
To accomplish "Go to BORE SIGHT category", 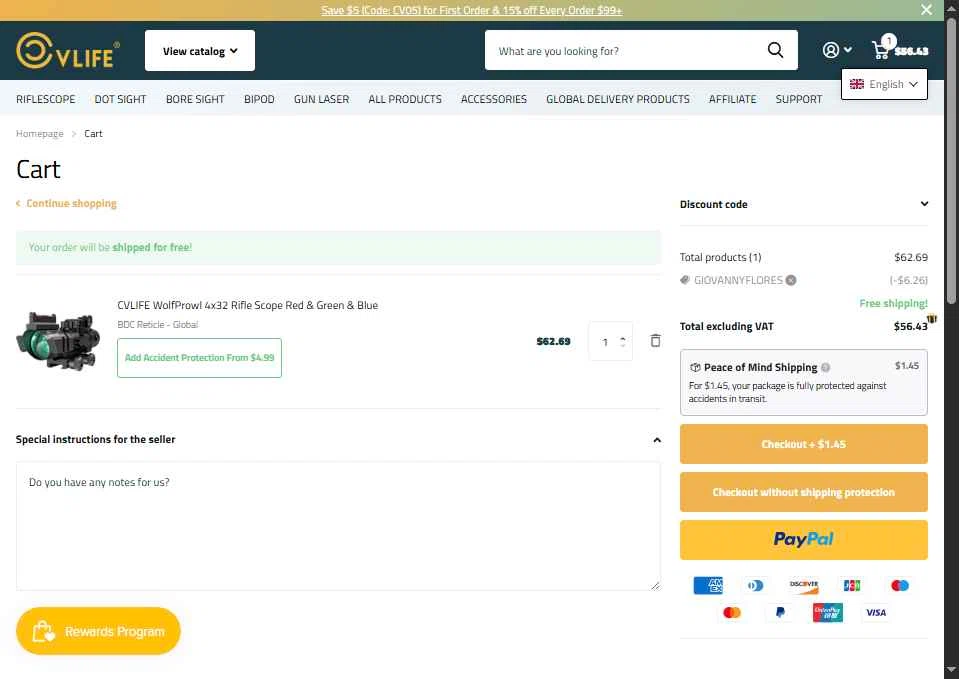I will pyautogui.click(x=195, y=99).
